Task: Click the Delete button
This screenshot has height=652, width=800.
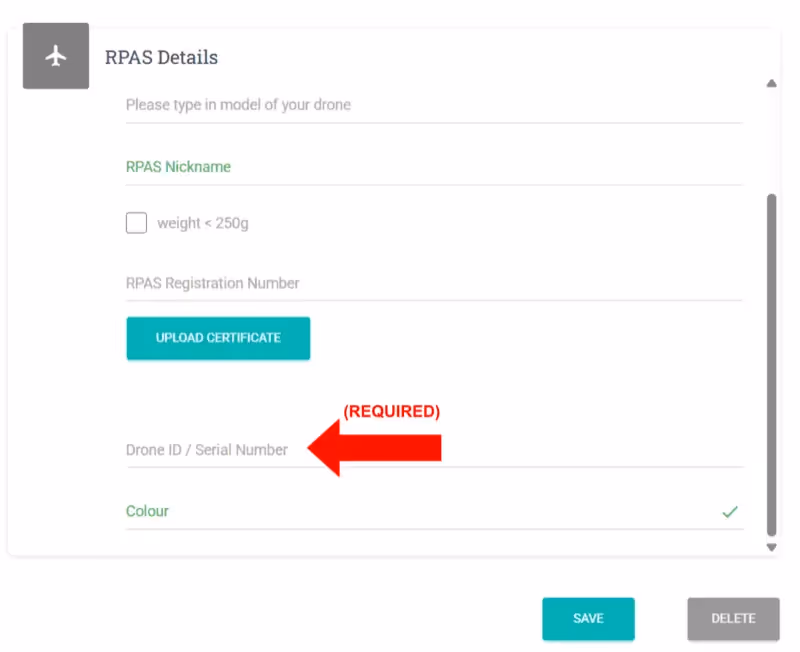Action: (x=733, y=619)
